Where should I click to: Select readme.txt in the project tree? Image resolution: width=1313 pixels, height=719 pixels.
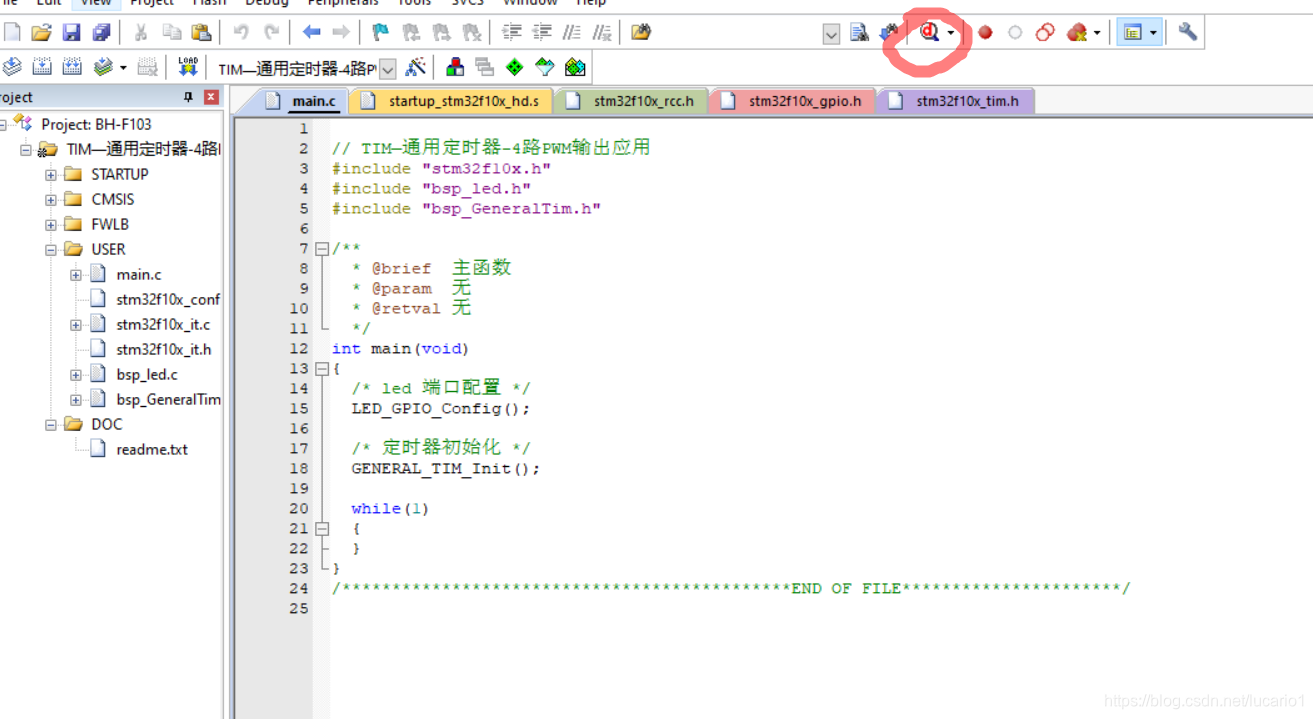[x=151, y=449]
